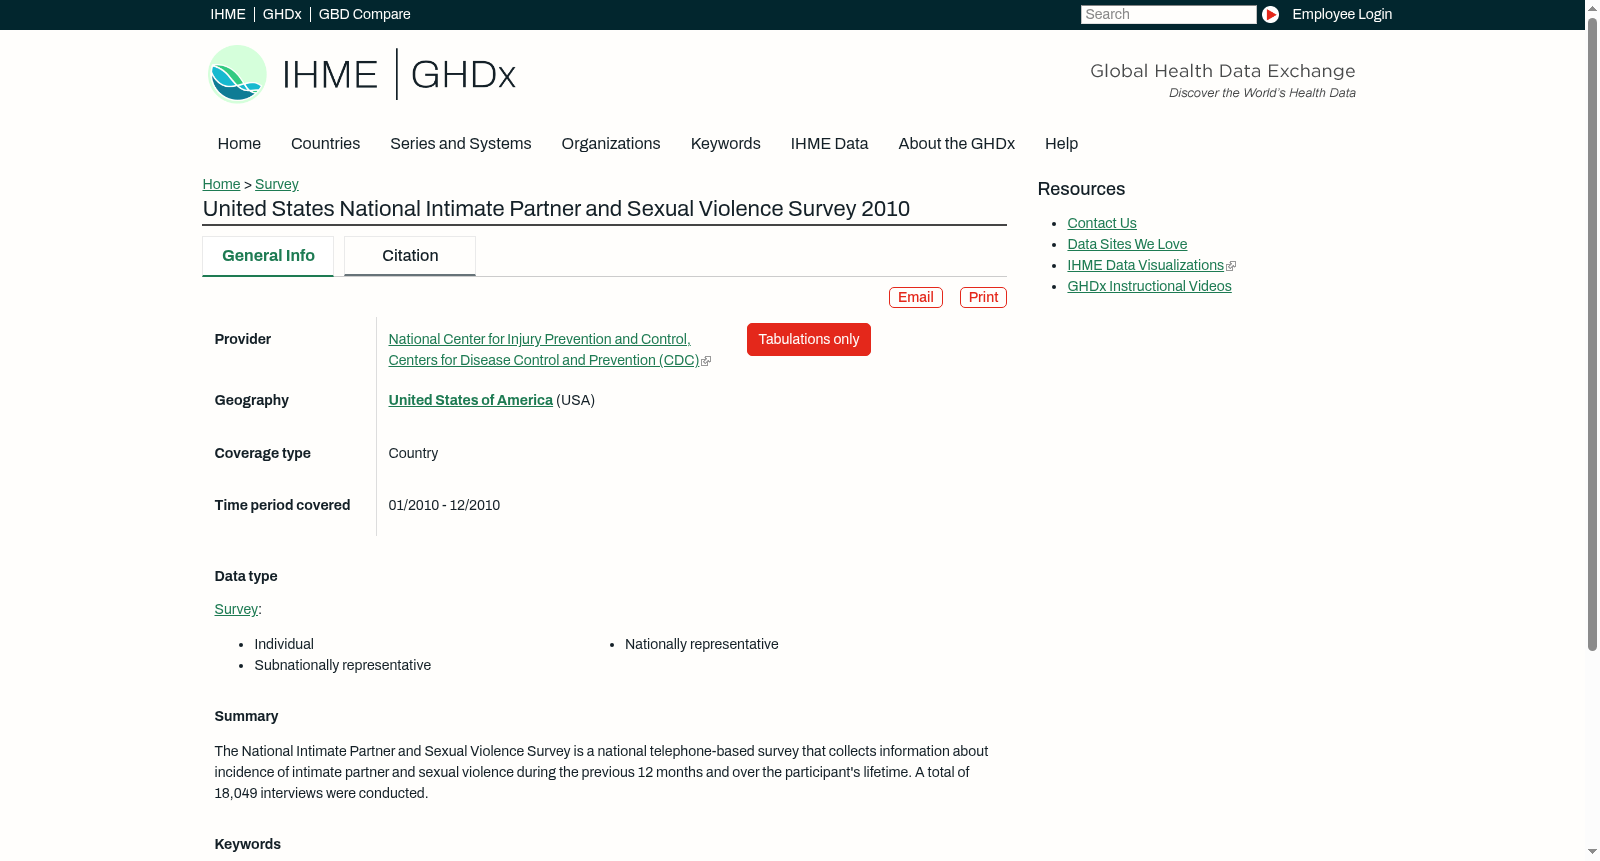The image size is (1600, 861).
Task: Click the page vertical scrollbar thumb
Action: point(1592,334)
